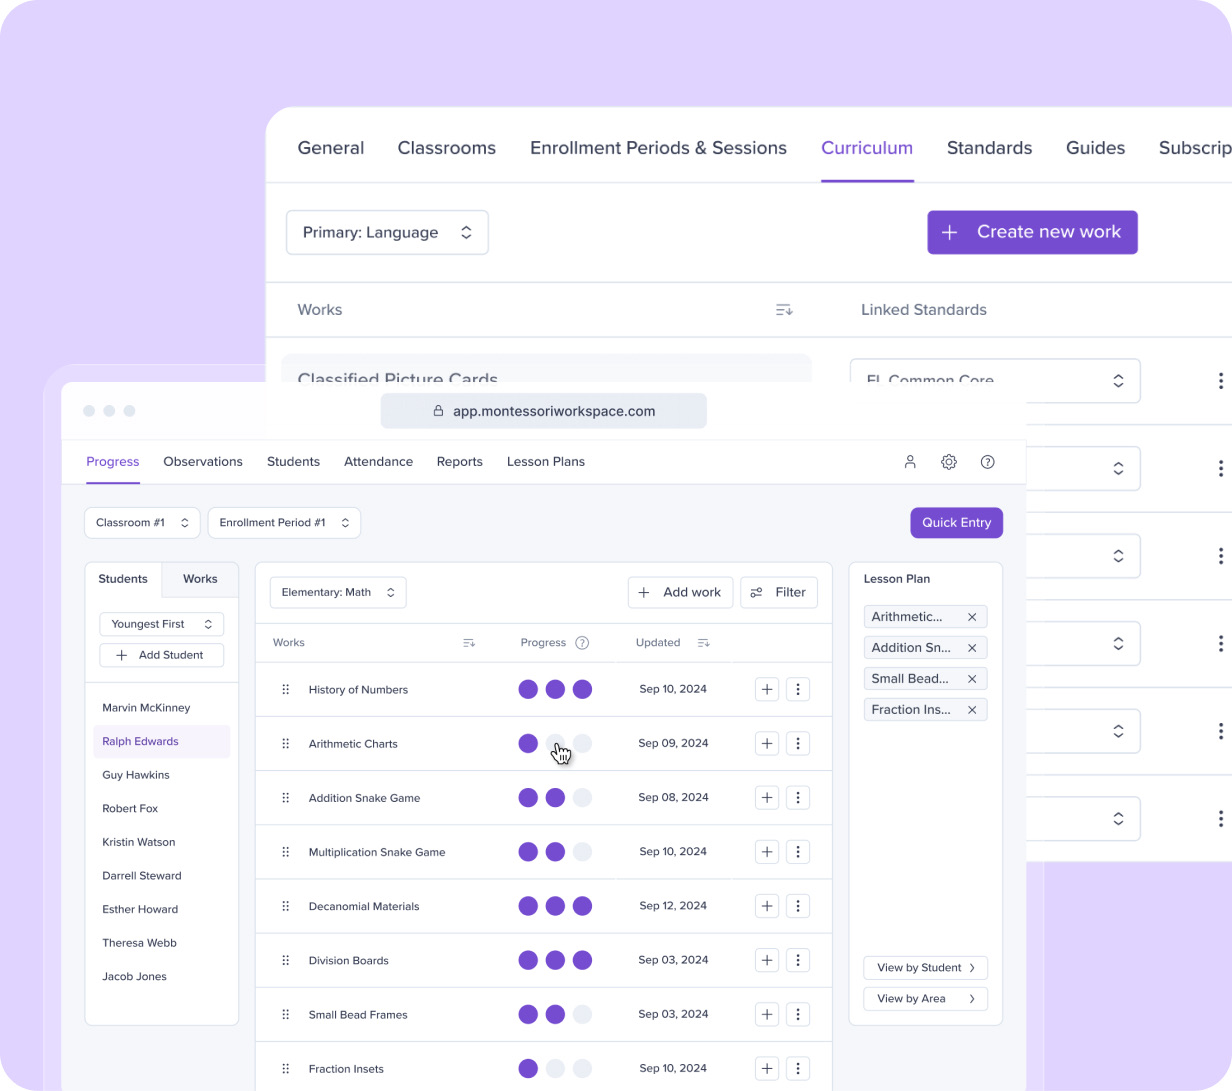
Task: Sort Works list in Curriculum window
Action: 784,310
